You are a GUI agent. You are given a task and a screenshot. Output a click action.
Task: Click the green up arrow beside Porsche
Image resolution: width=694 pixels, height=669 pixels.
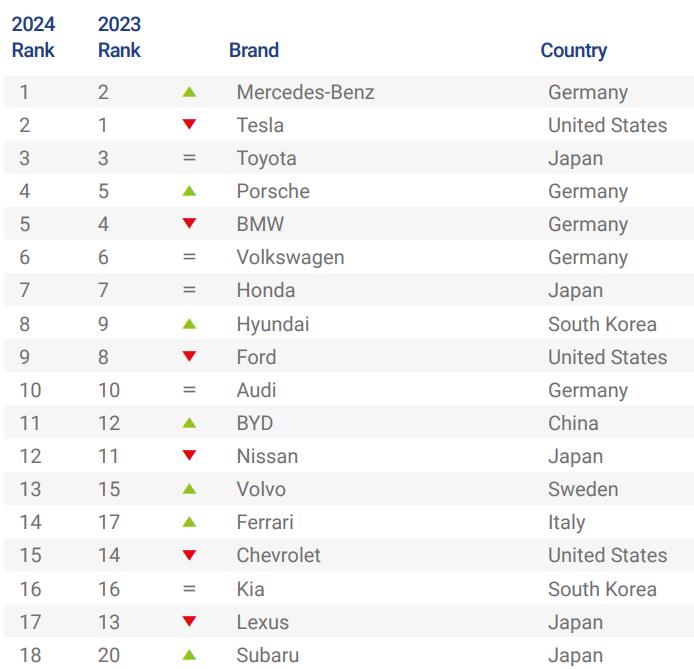[x=190, y=191]
